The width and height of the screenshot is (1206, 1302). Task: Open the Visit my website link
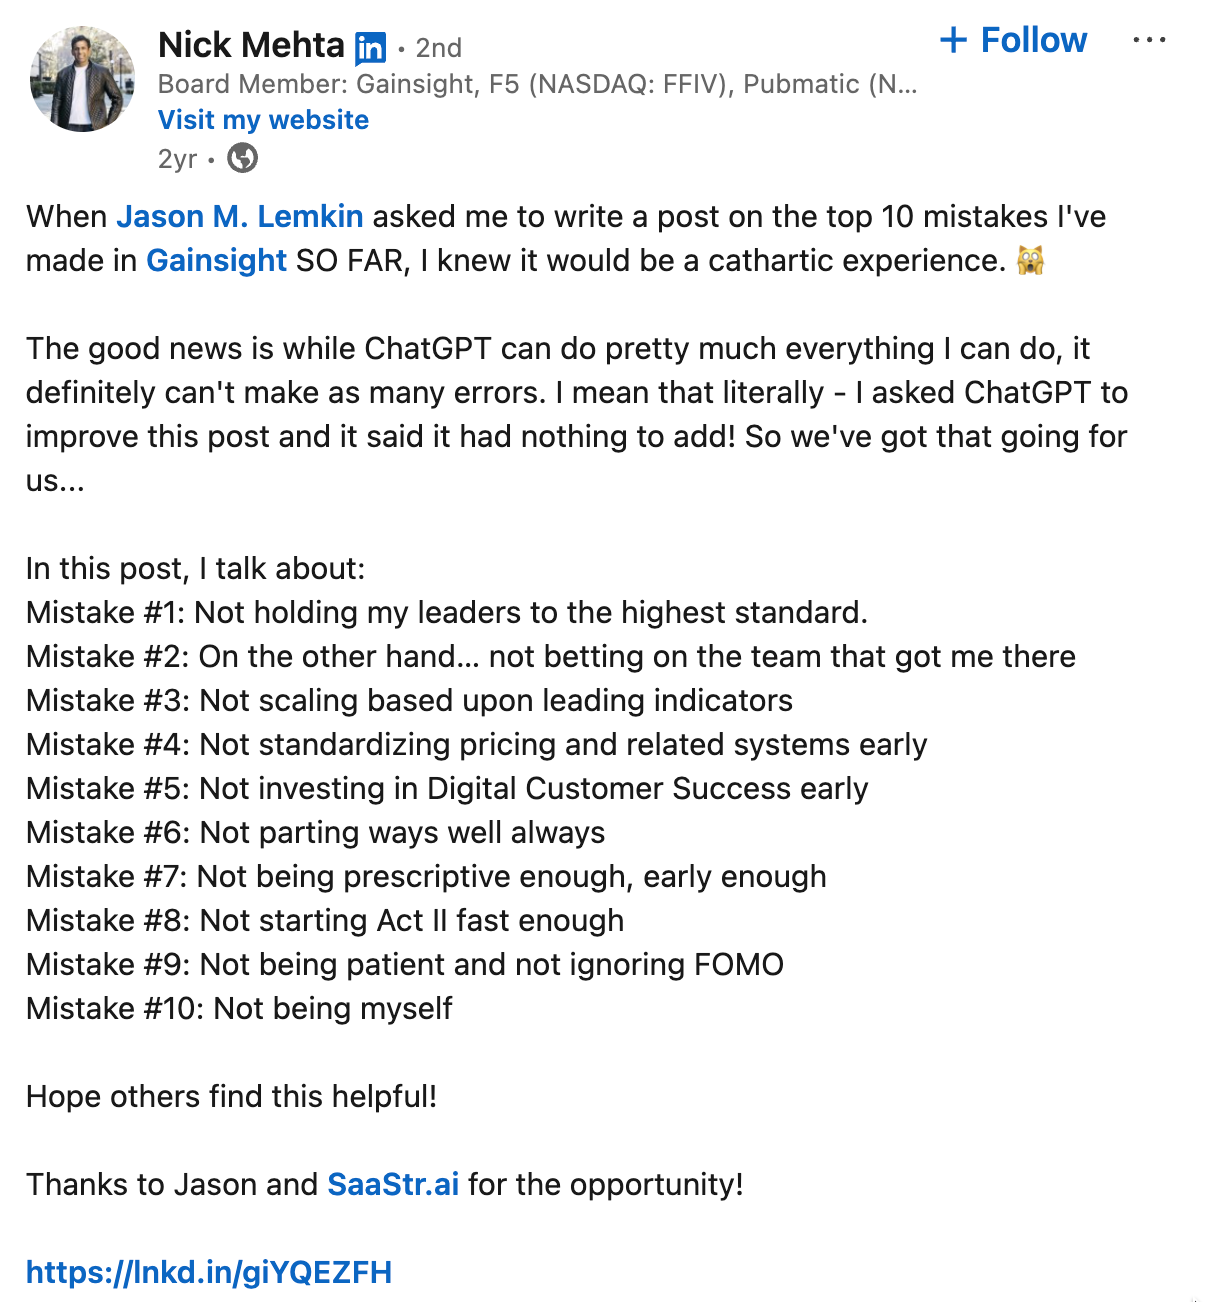click(x=263, y=120)
